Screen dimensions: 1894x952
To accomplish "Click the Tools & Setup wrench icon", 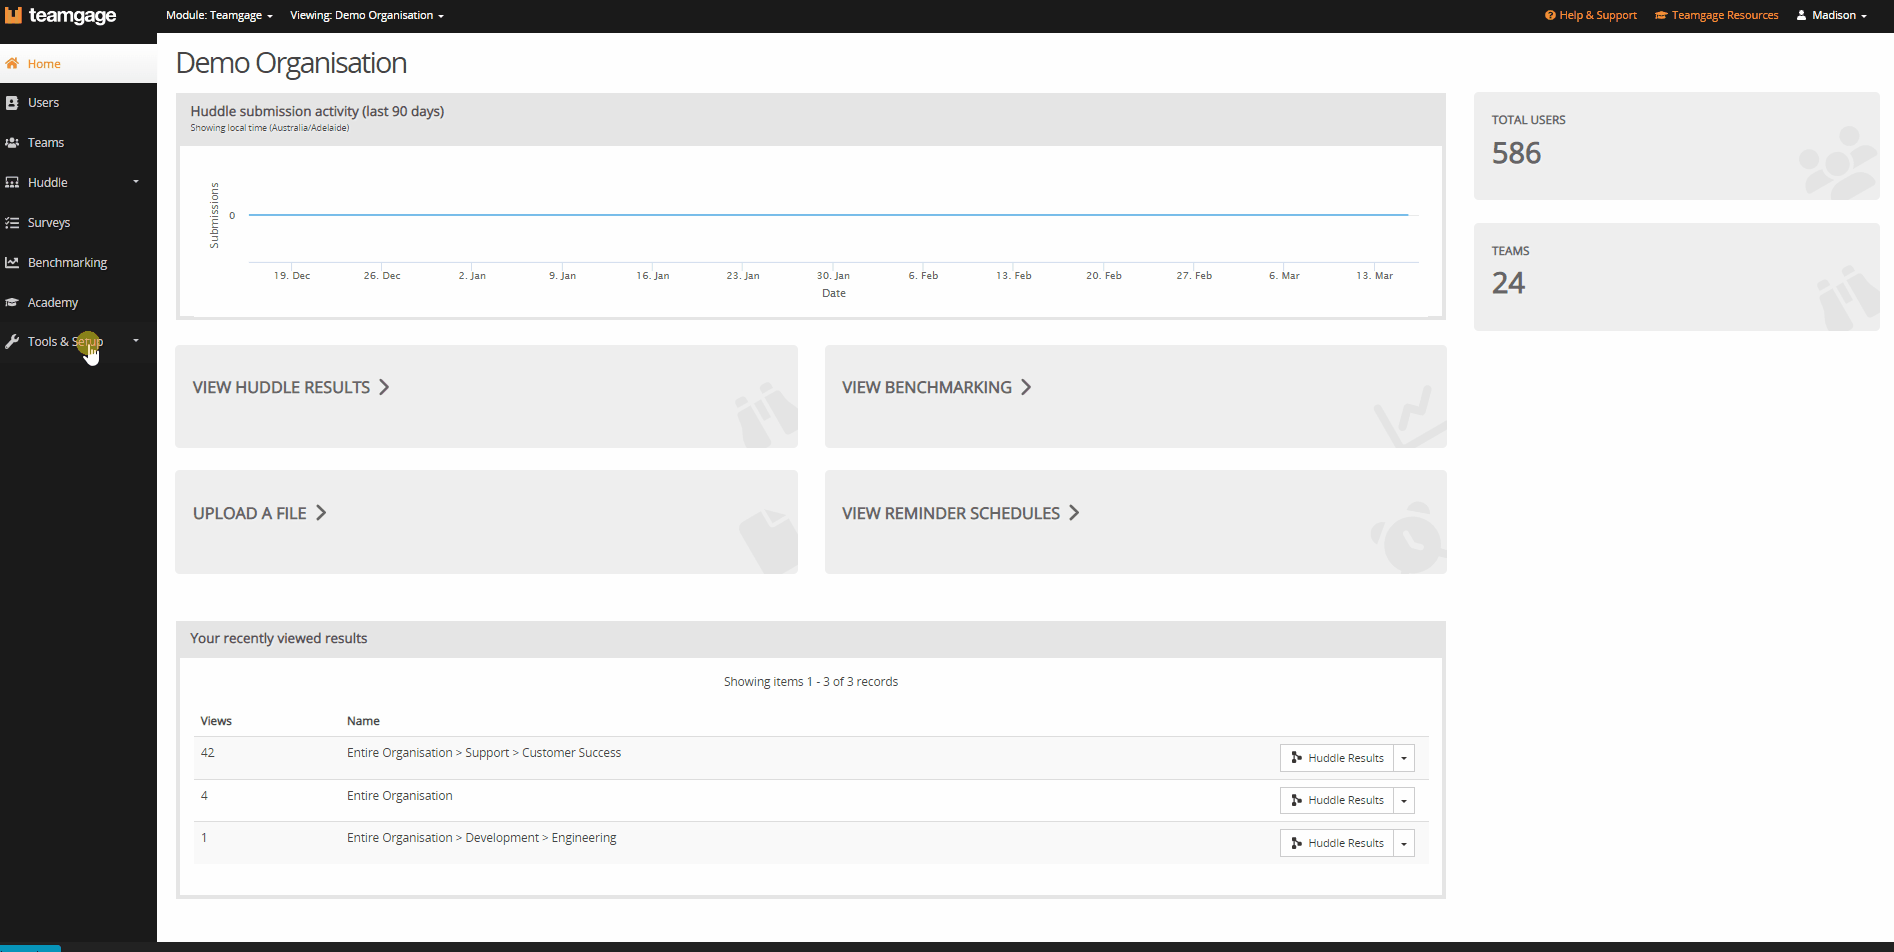I will click(x=12, y=342).
